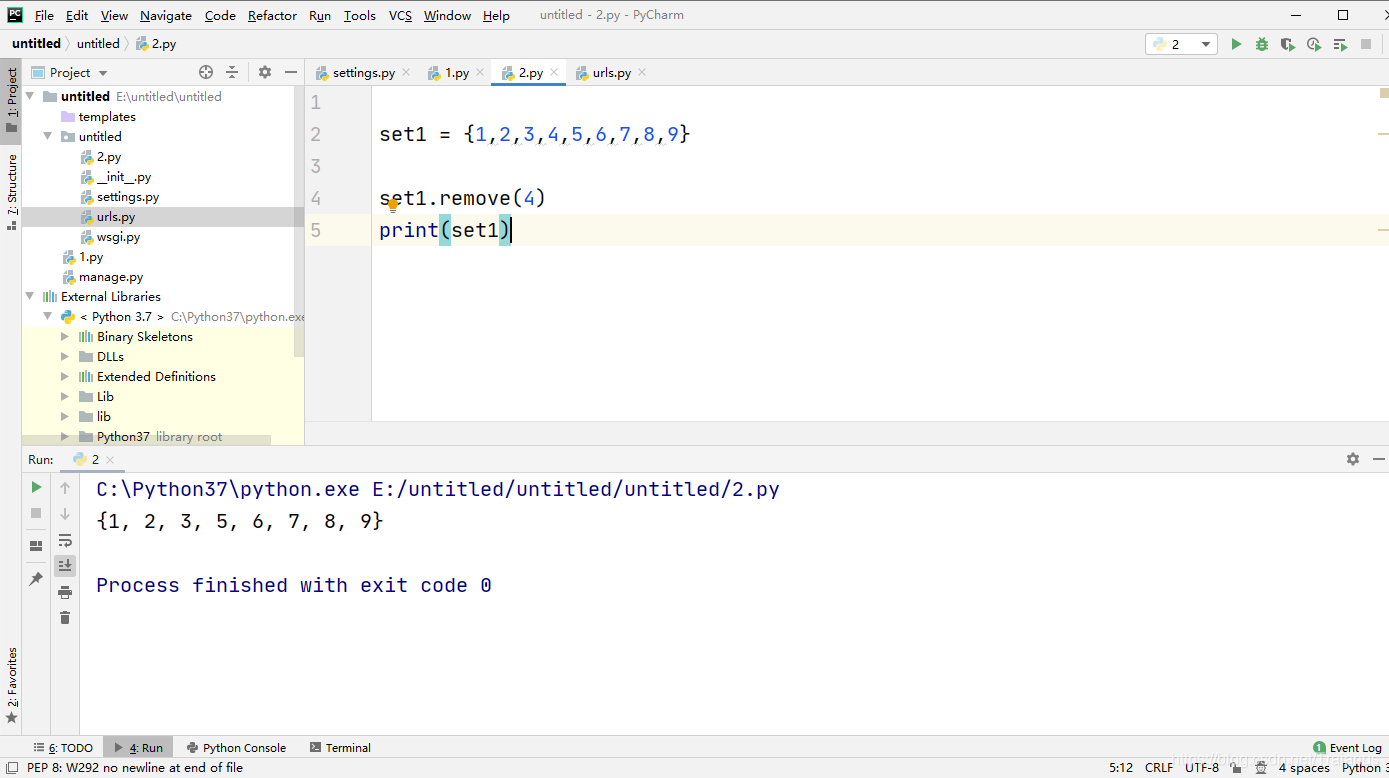
Task: Toggle scroll to end in console
Action: coord(65,566)
